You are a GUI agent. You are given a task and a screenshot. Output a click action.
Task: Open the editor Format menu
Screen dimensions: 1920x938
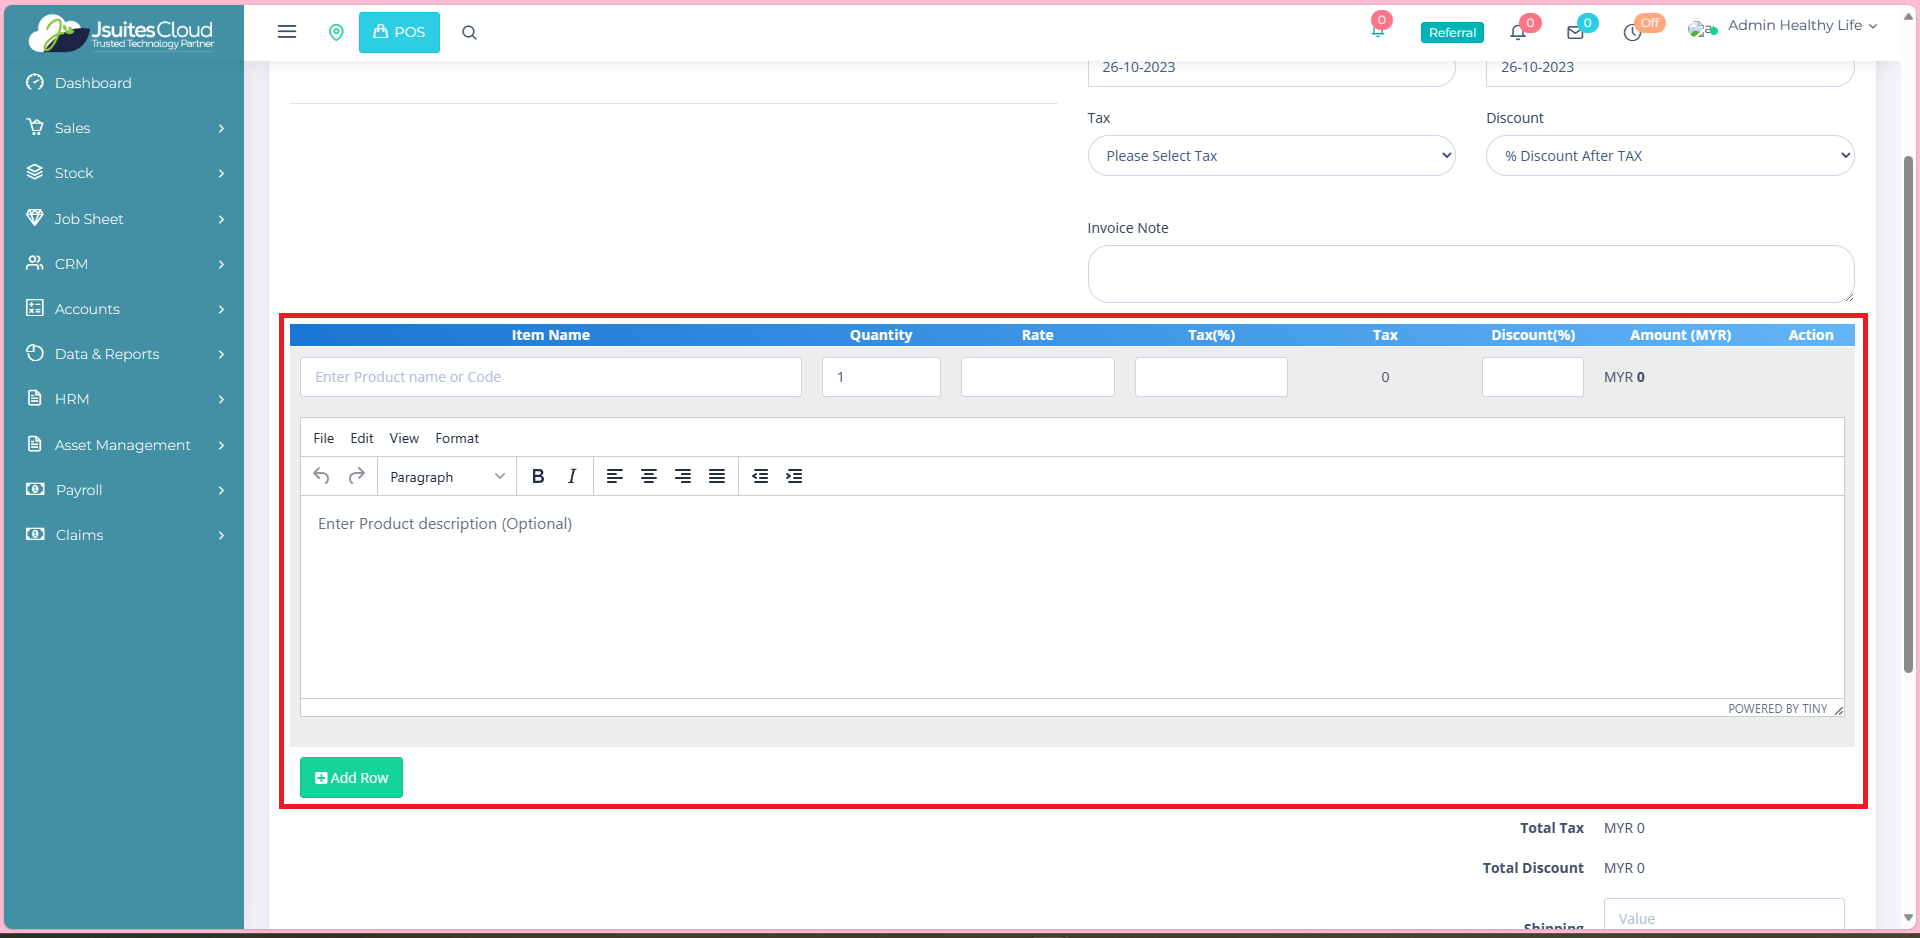pyautogui.click(x=457, y=438)
